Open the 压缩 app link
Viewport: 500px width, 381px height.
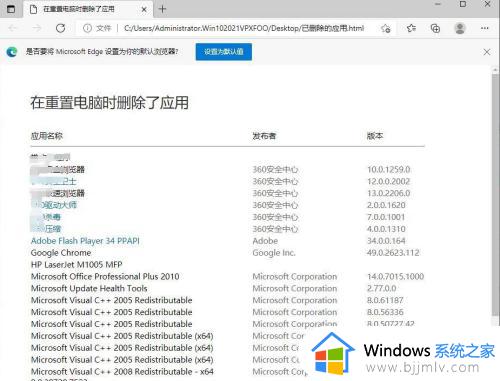(x=46, y=229)
